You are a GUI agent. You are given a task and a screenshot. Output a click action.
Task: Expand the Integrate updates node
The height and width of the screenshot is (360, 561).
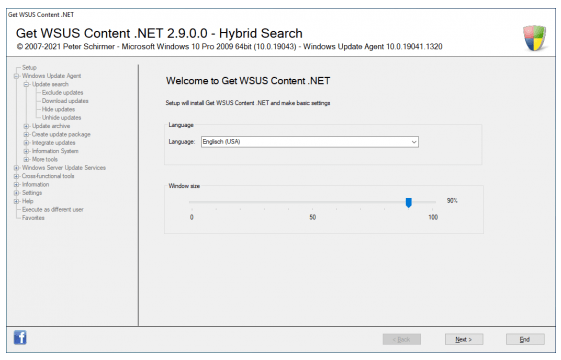[x=26, y=142]
